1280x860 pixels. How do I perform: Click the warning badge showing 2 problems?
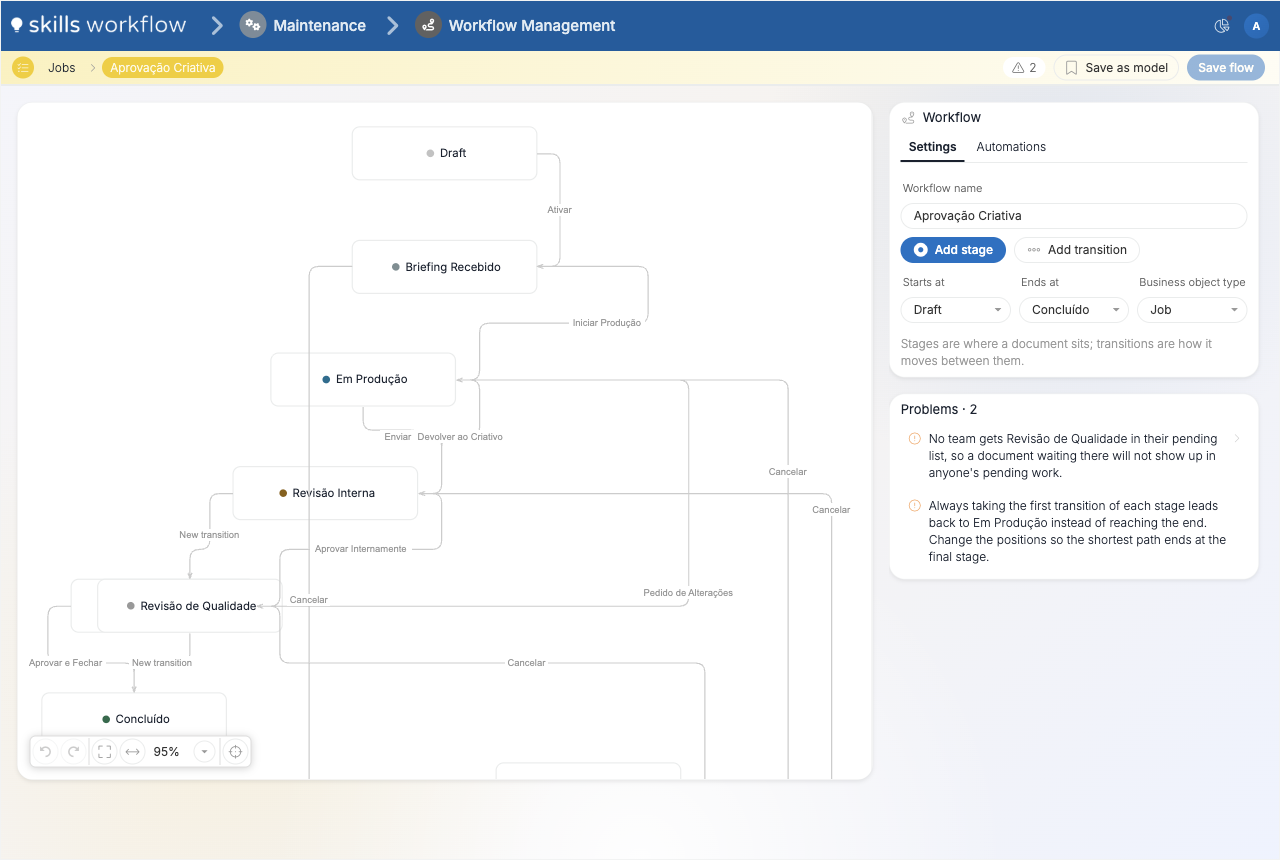tap(1024, 68)
